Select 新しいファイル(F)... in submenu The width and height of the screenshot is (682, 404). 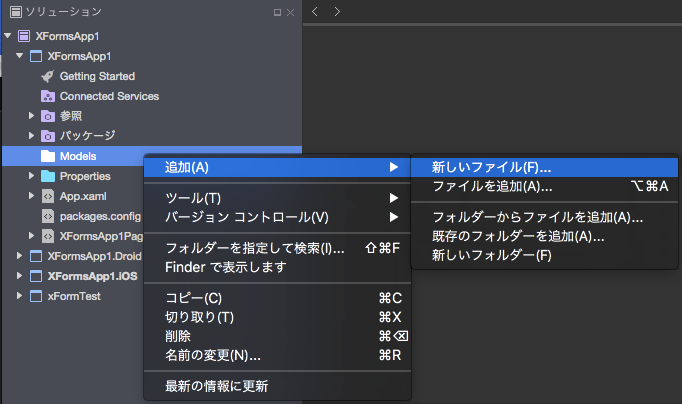coord(545,167)
